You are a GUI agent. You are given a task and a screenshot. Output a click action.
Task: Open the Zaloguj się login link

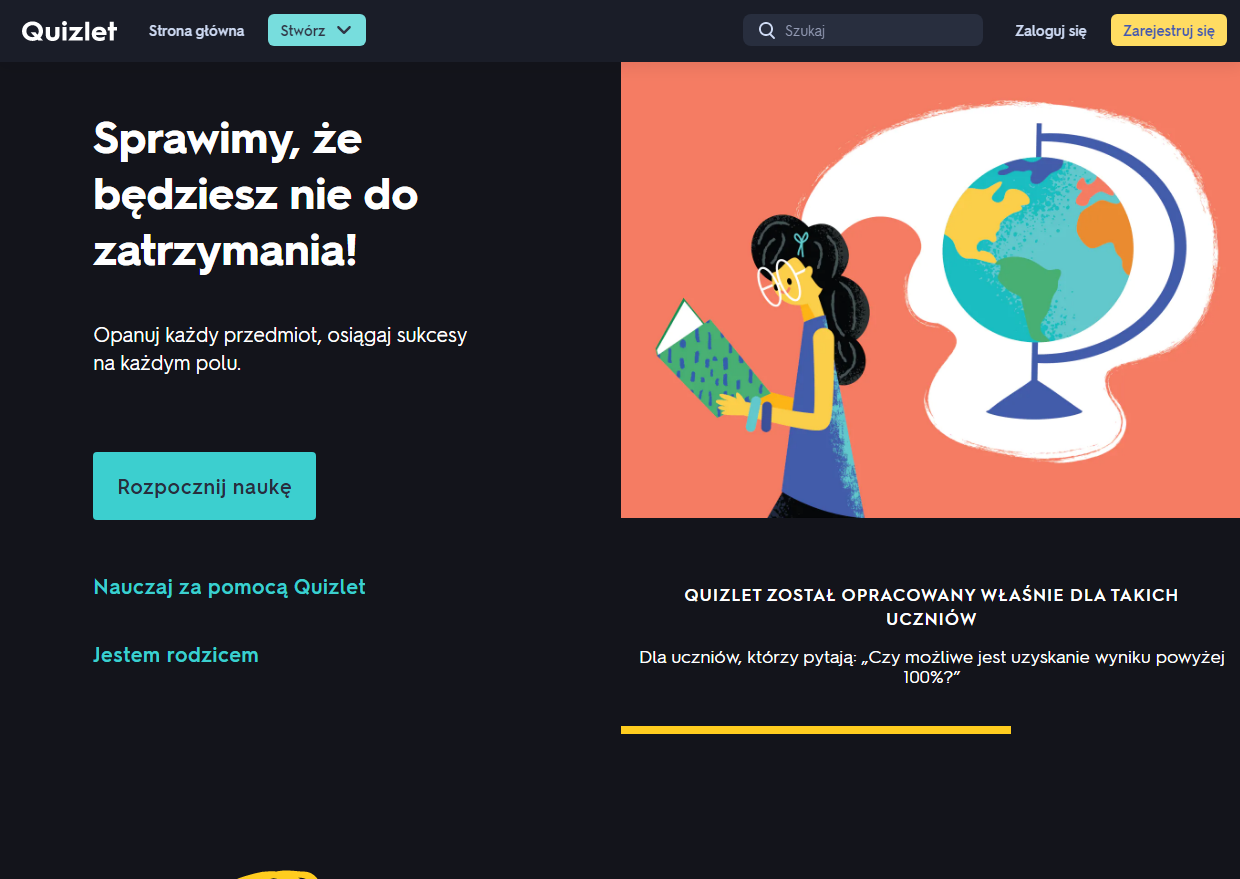[x=1050, y=31]
